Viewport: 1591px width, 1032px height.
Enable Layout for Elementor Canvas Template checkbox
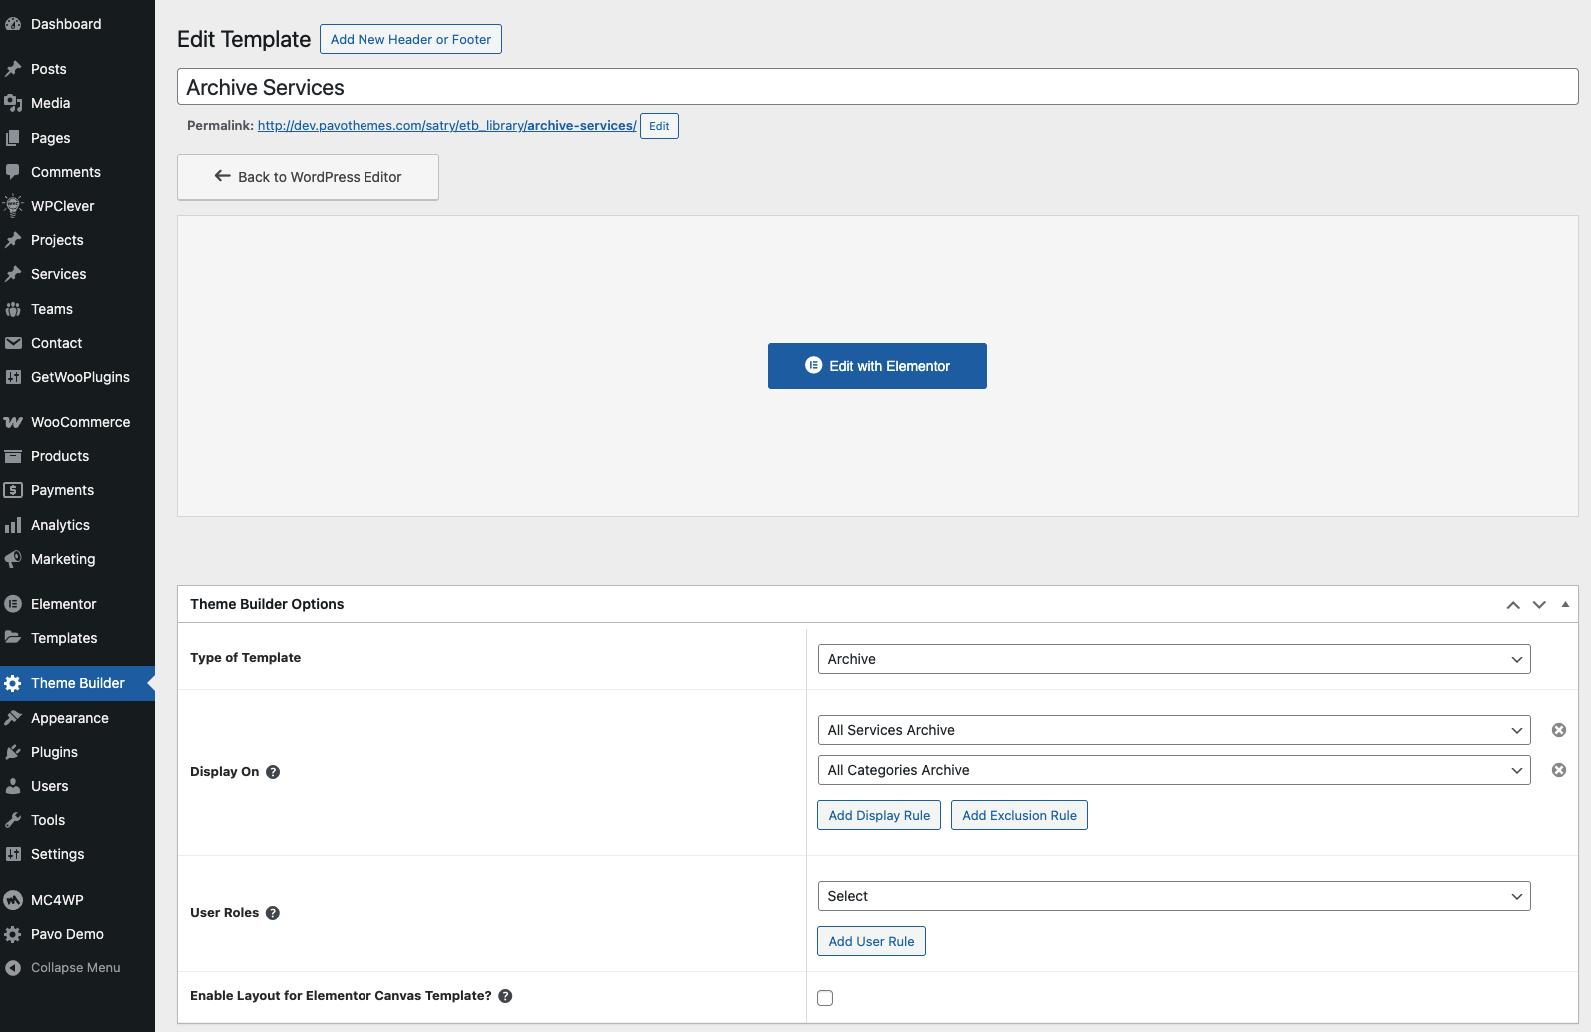(825, 998)
